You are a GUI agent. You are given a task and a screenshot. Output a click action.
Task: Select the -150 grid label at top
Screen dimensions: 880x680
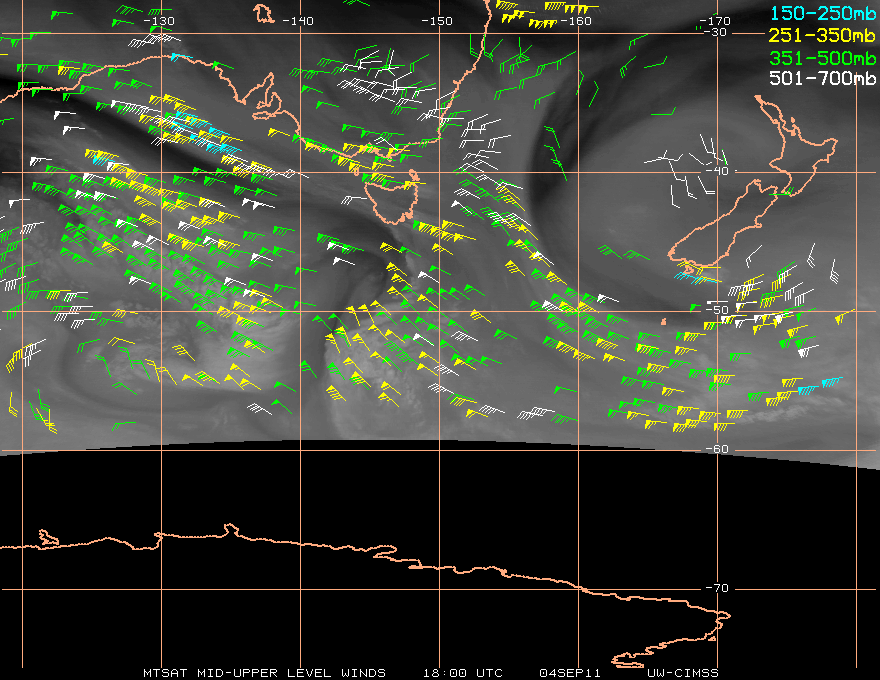coord(437,20)
